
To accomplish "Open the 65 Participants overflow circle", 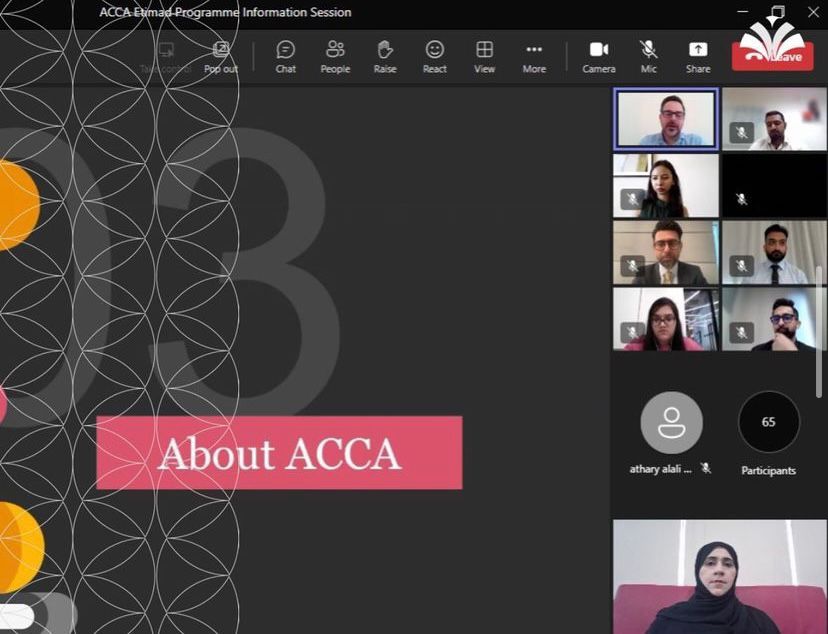I will (768, 422).
